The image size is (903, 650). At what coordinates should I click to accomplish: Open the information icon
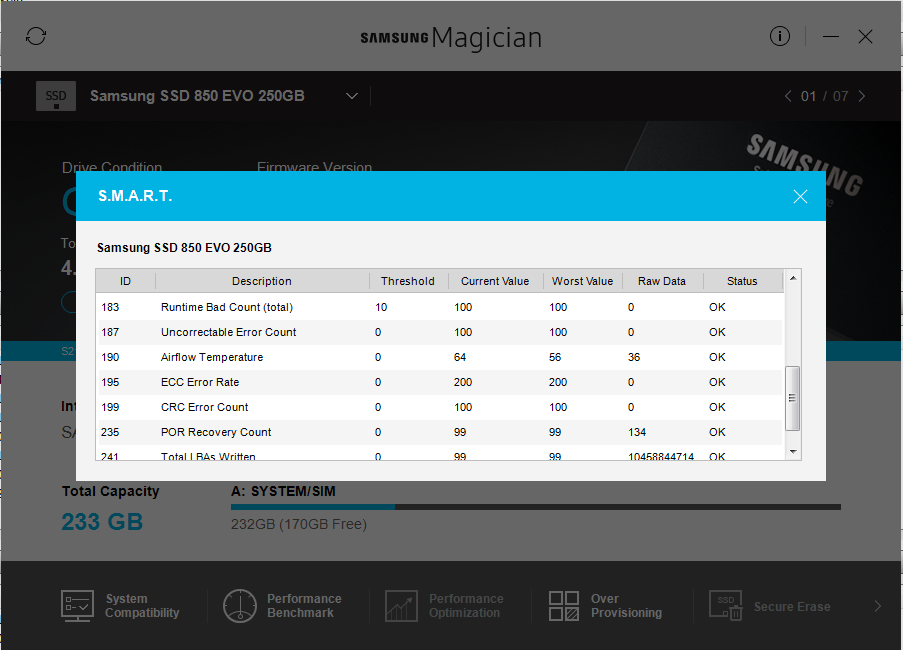click(x=780, y=36)
